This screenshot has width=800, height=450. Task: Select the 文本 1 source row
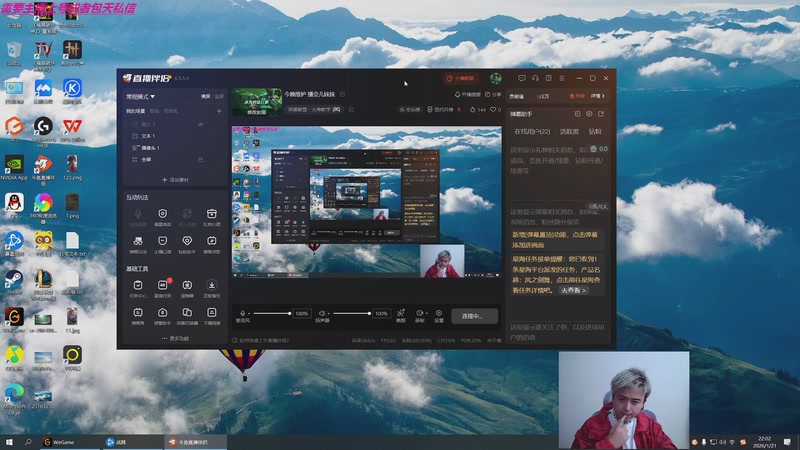173,136
